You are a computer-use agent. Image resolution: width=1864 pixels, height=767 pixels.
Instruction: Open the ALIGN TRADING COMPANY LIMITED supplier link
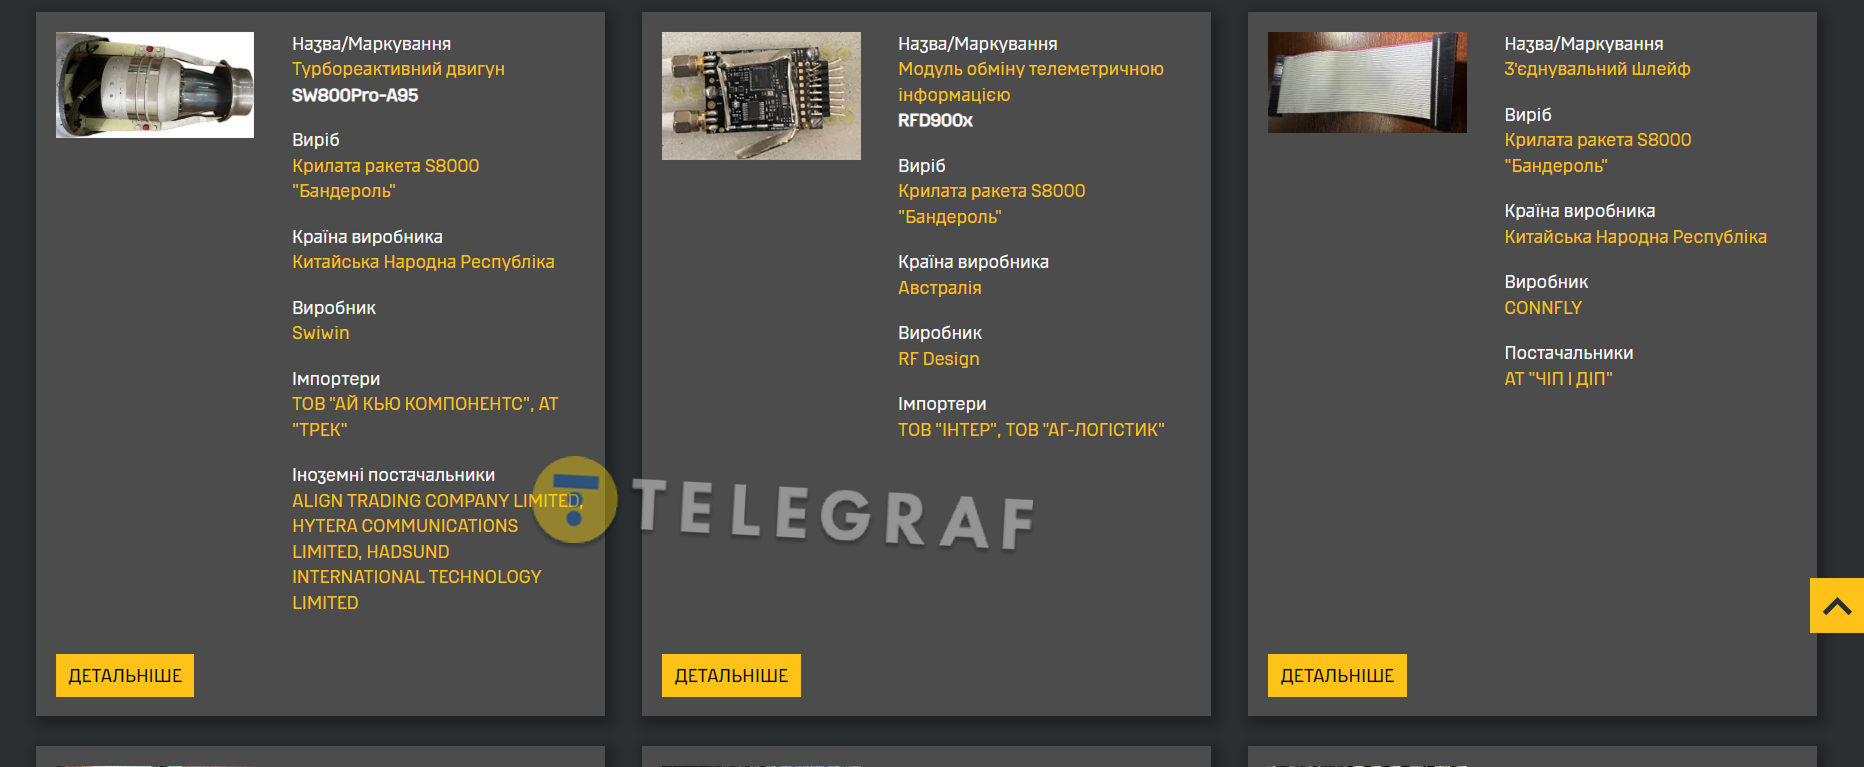(x=437, y=501)
